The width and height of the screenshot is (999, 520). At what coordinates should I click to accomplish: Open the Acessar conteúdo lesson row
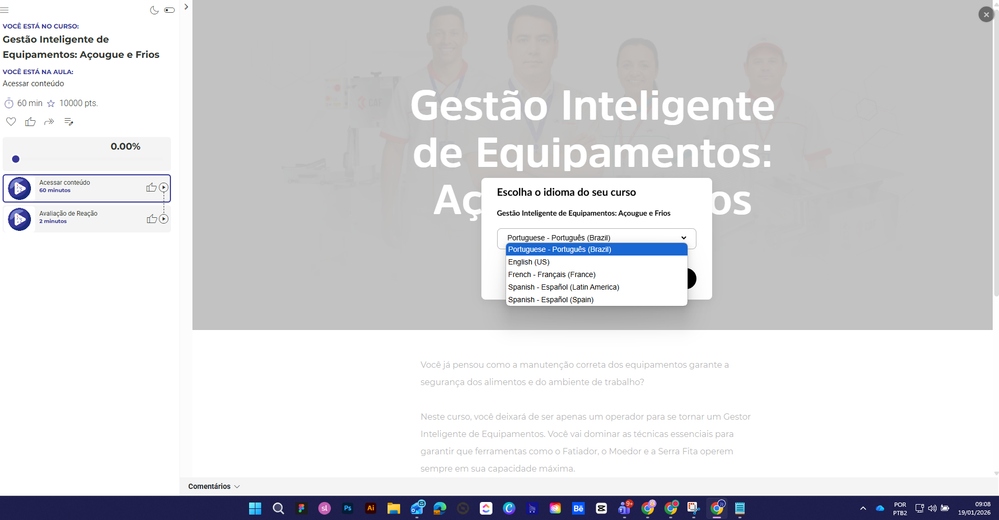pos(87,188)
